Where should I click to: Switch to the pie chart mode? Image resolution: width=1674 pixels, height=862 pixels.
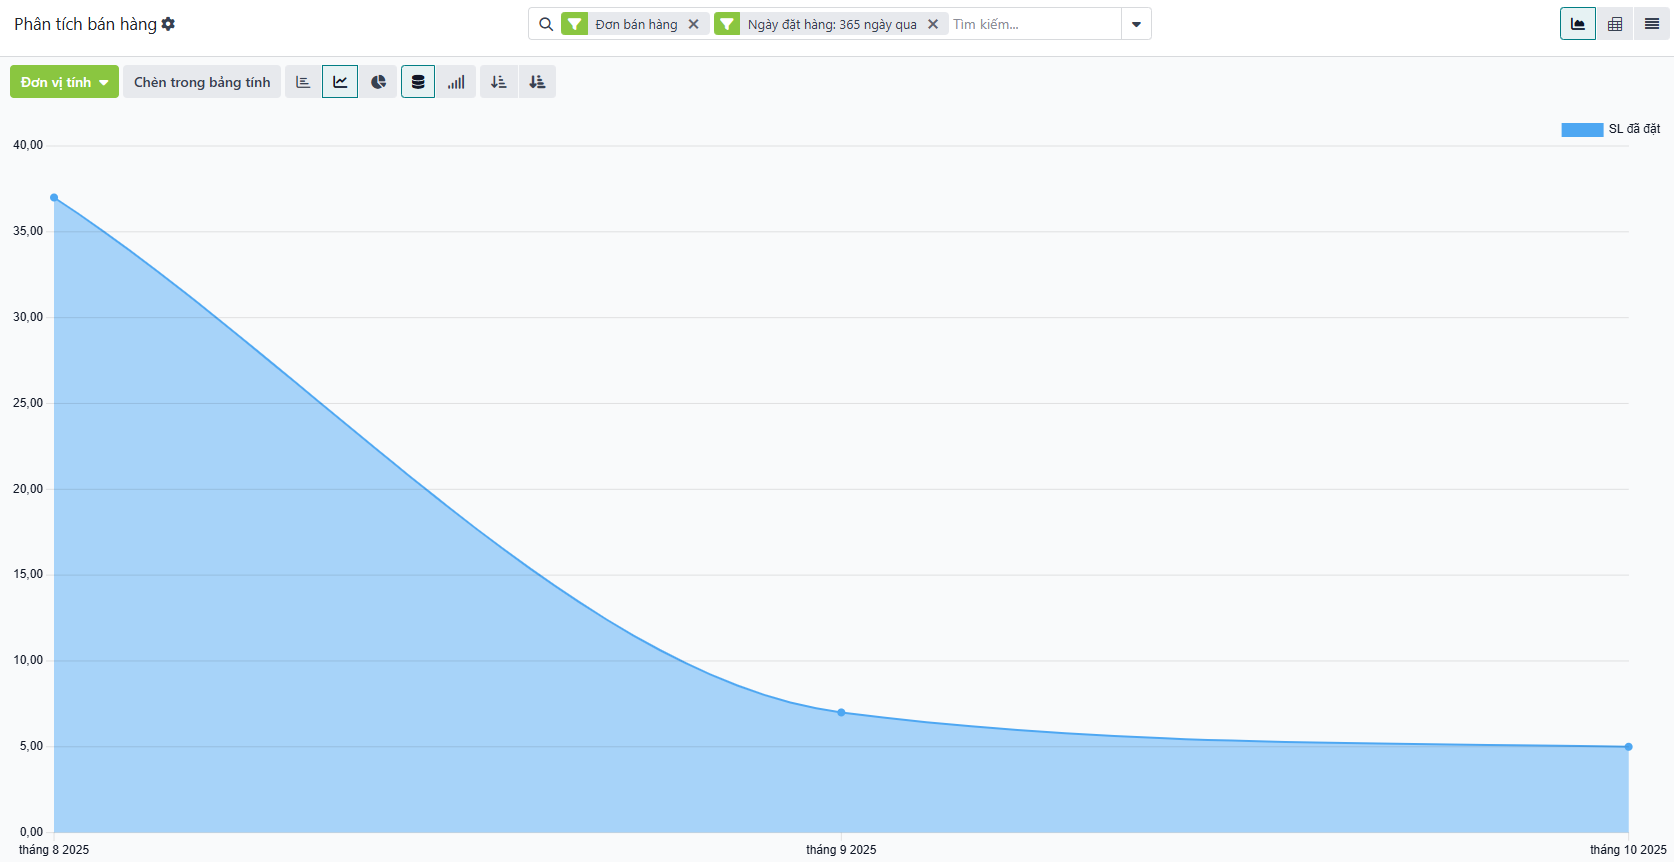(378, 82)
